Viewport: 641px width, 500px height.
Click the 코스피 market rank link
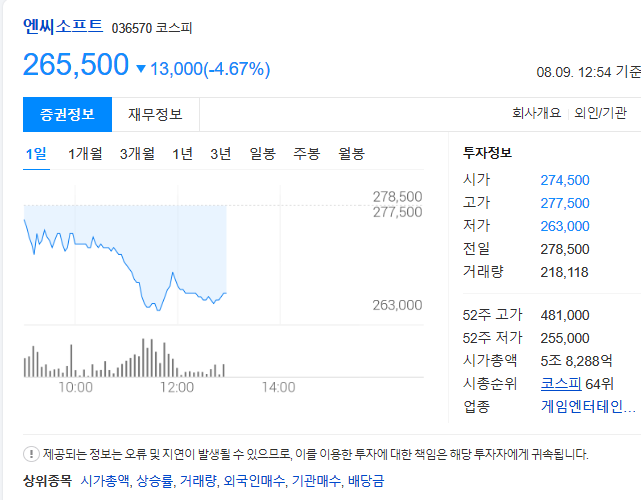560,383
